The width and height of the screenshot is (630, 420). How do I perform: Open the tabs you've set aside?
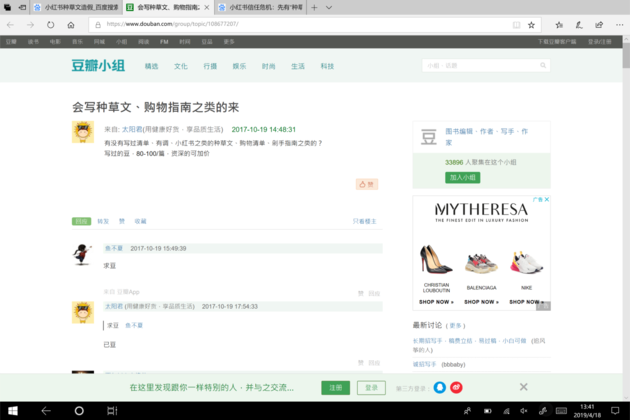point(7,7)
